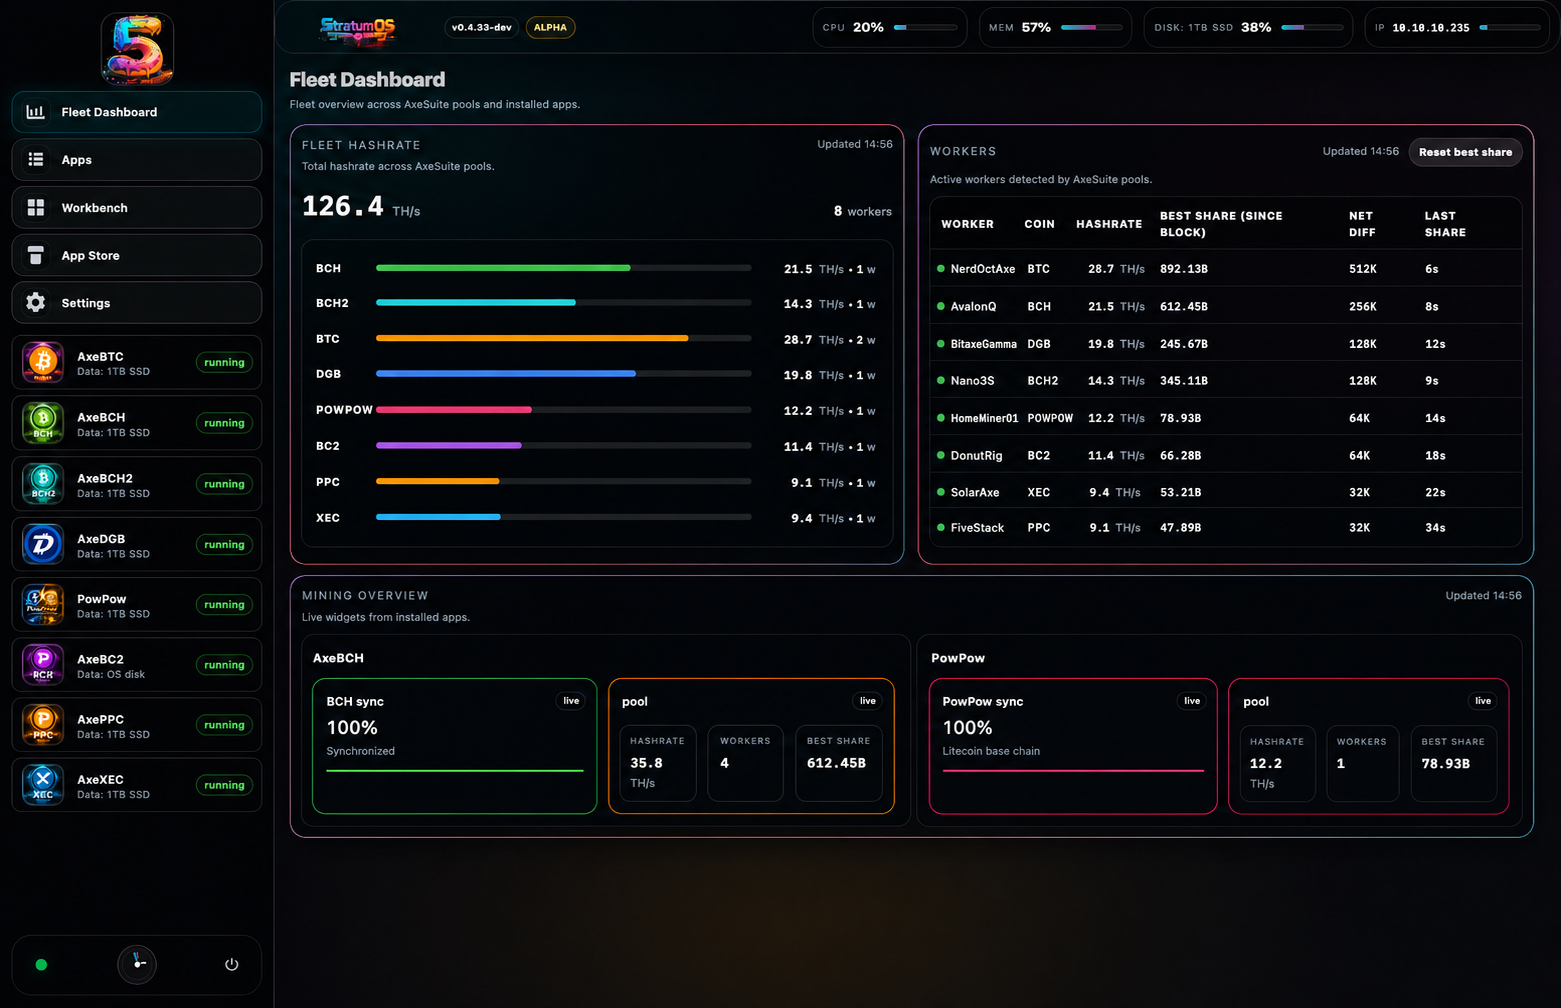The height and width of the screenshot is (1008, 1561).
Task: Click the Workbench grid icon
Action: (x=36, y=207)
